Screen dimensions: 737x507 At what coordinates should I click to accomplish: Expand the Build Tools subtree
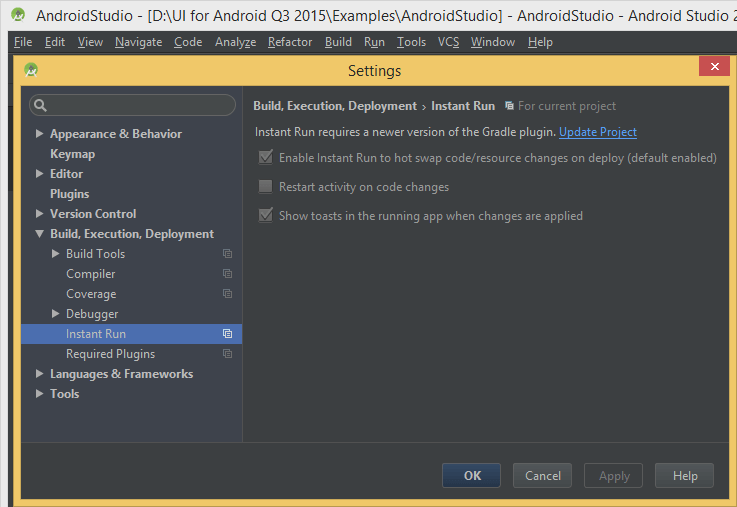click(x=55, y=253)
